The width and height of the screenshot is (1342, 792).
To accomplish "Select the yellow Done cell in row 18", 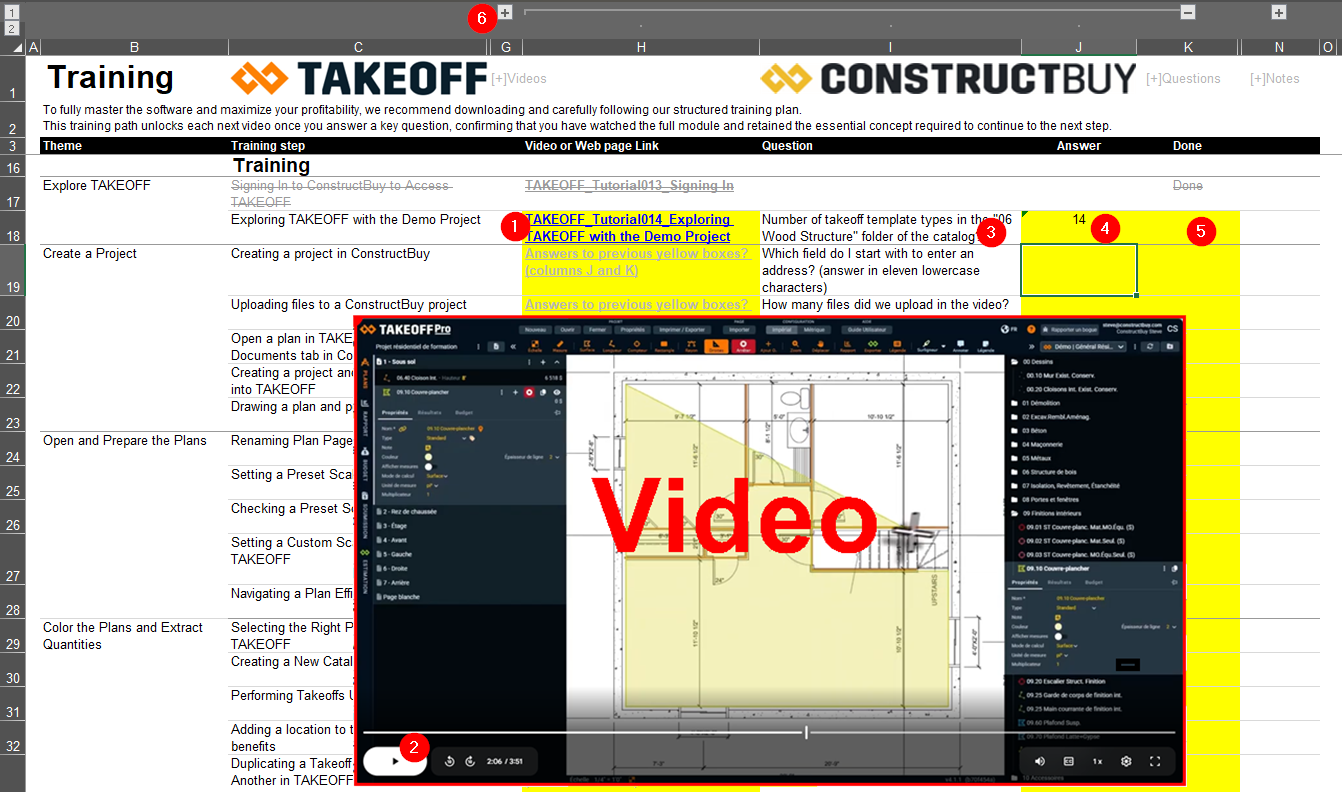I will [1188, 227].
